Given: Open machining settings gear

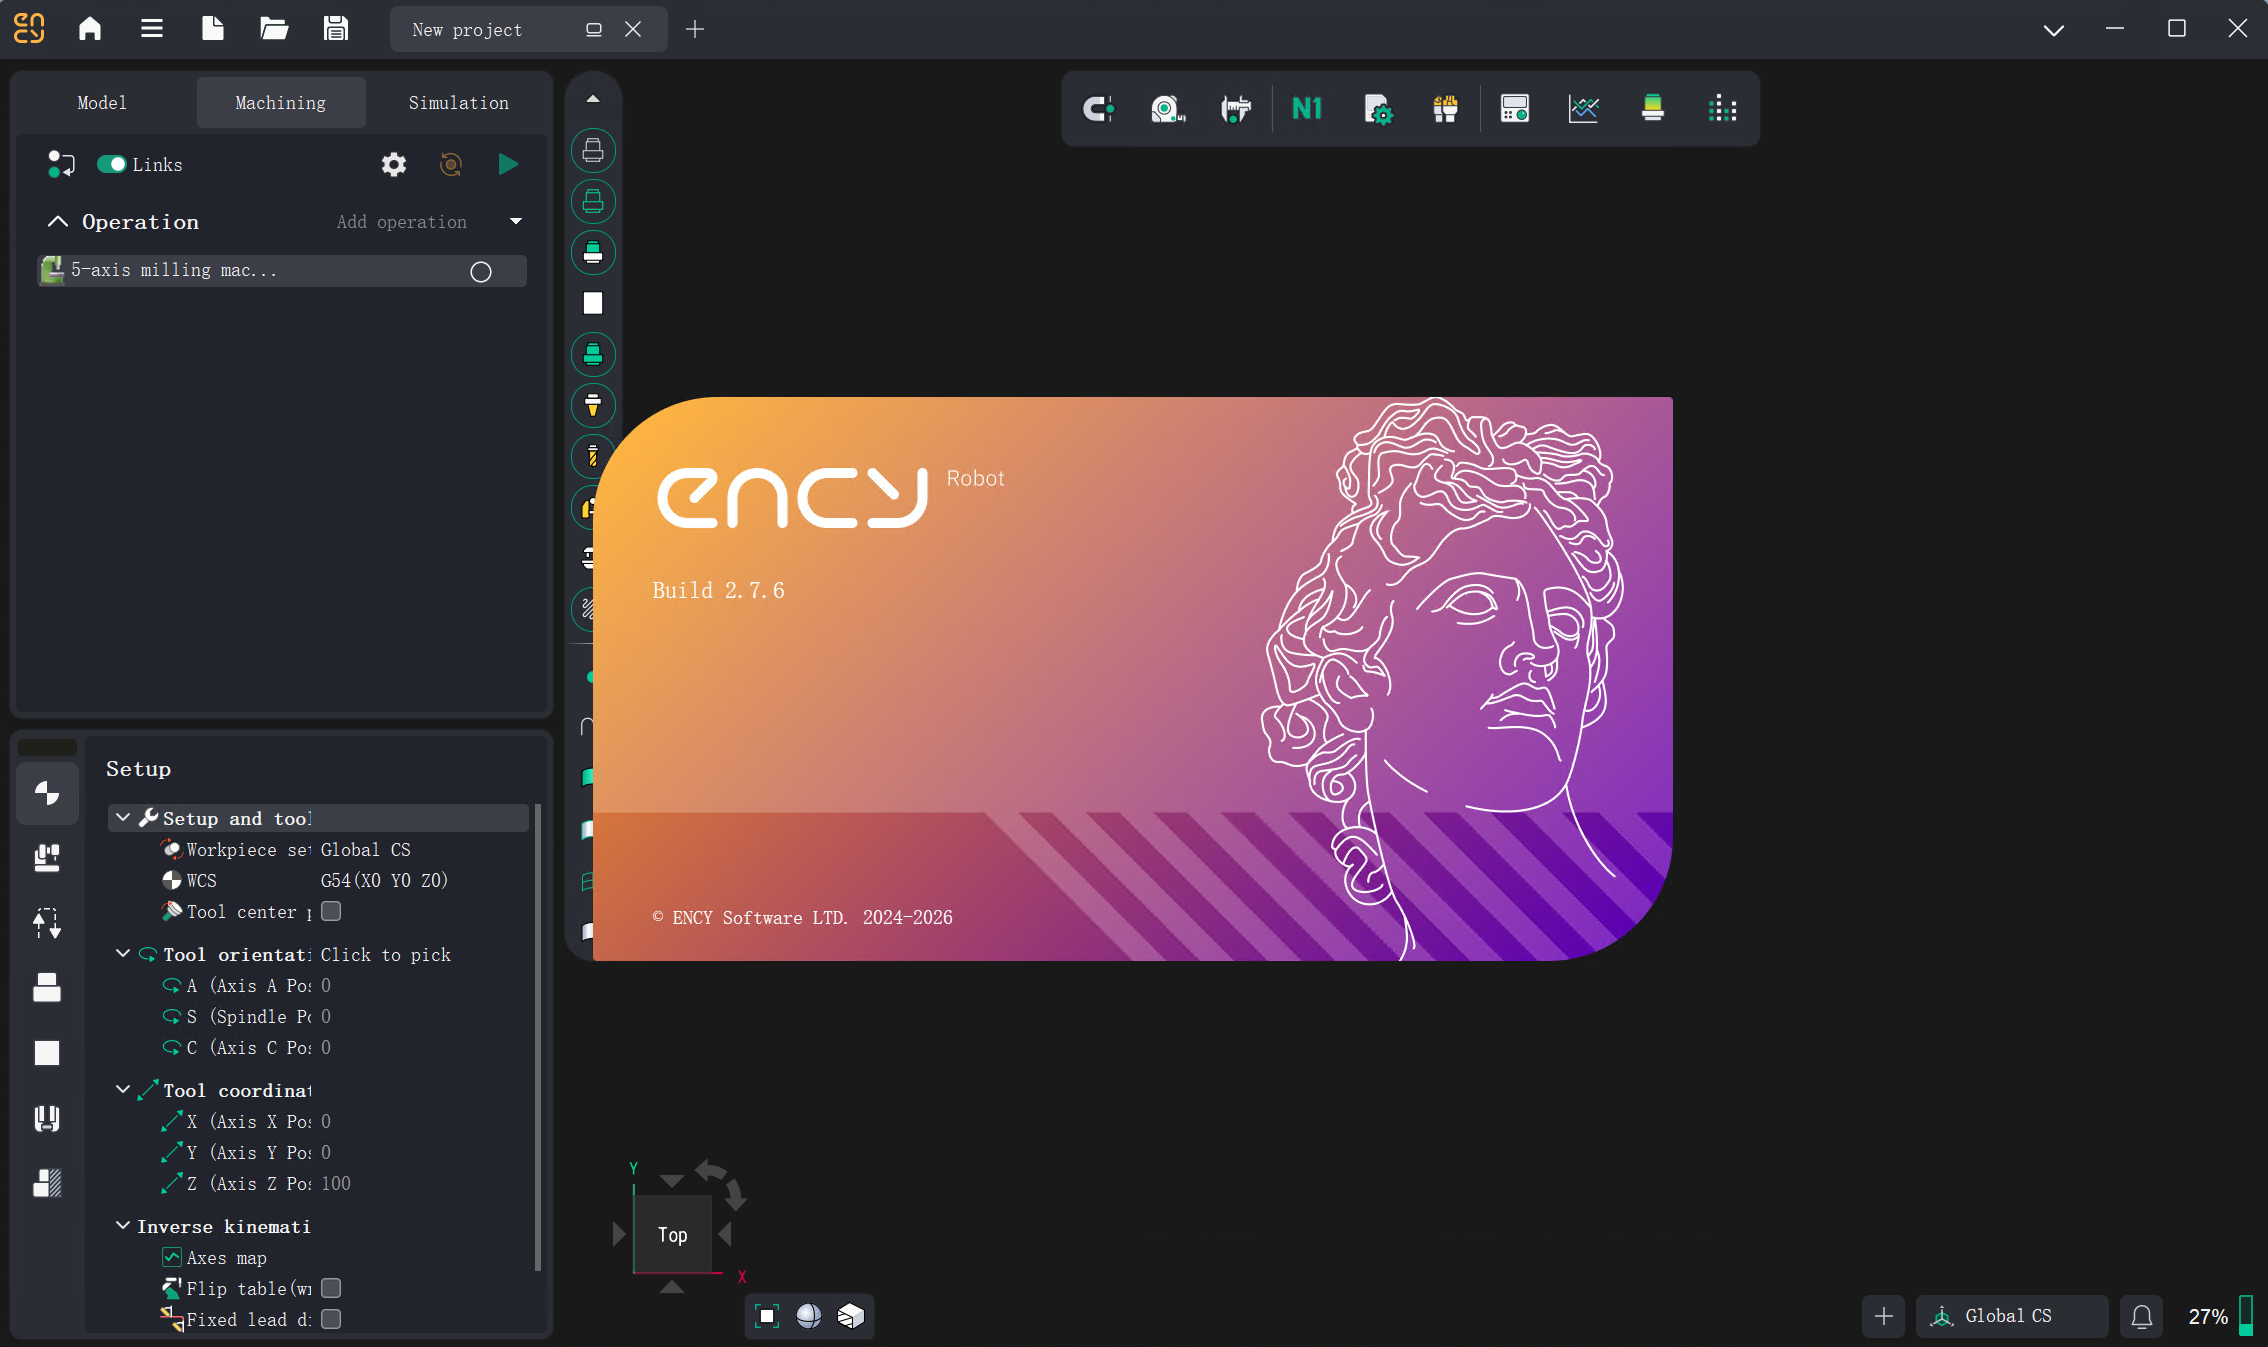Looking at the screenshot, I should 394,164.
